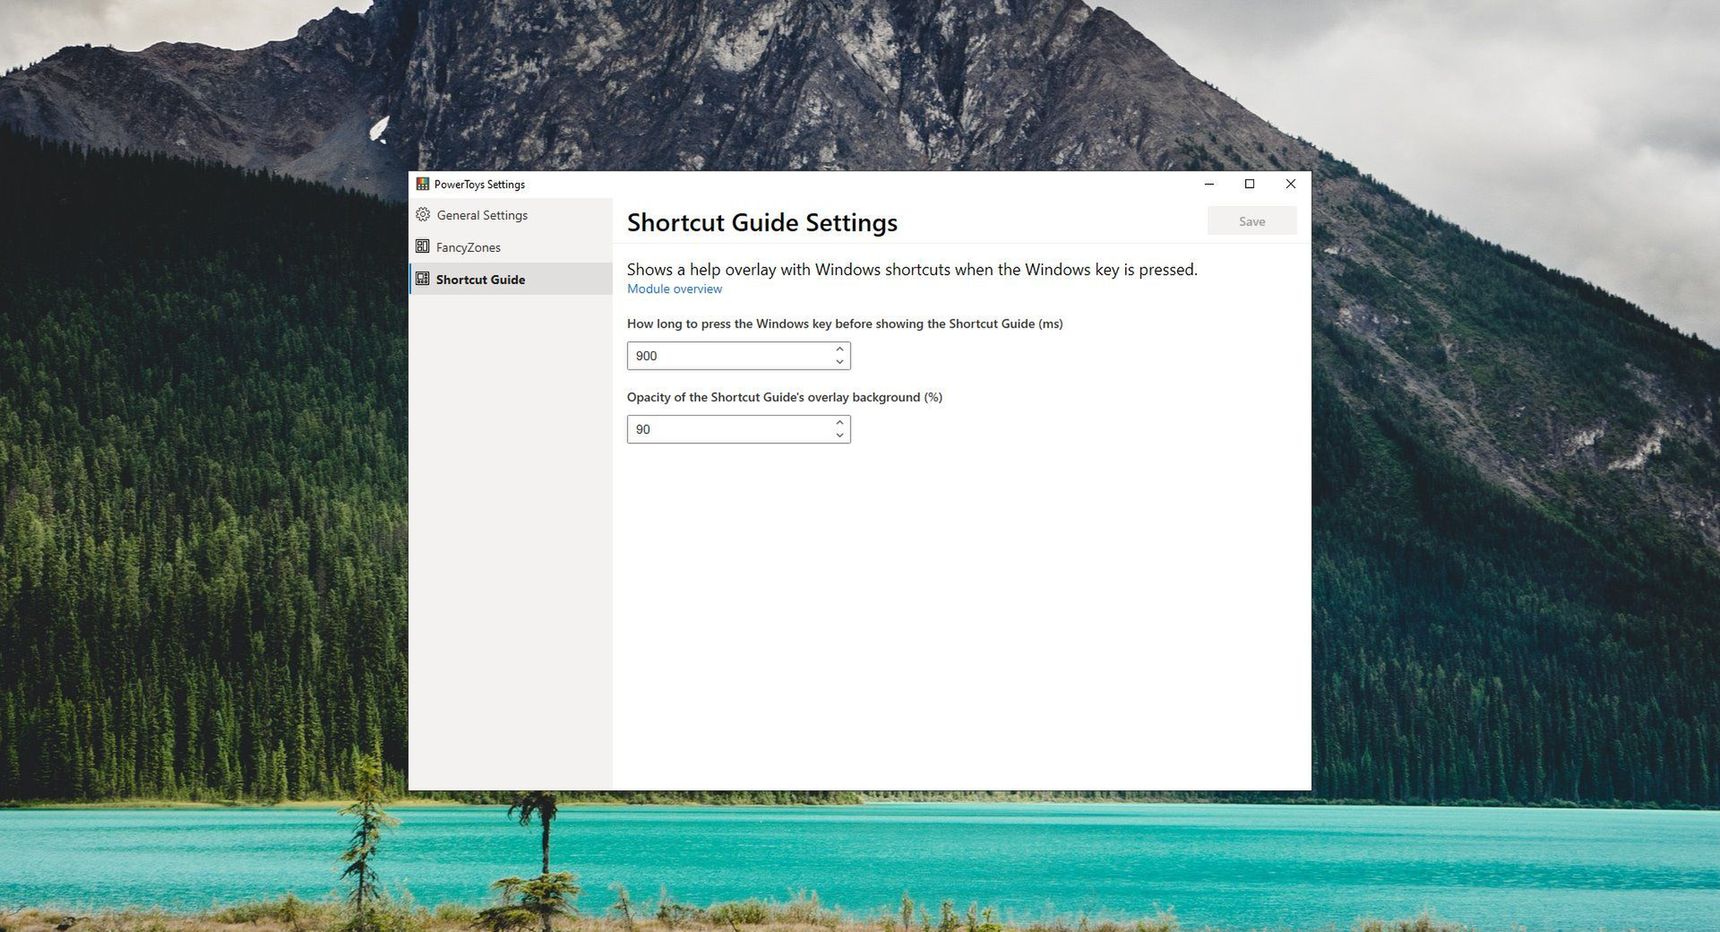This screenshot has height=932, width=1720.
Task: Increase the overlay background opacity value
Action: coord(840,422)
